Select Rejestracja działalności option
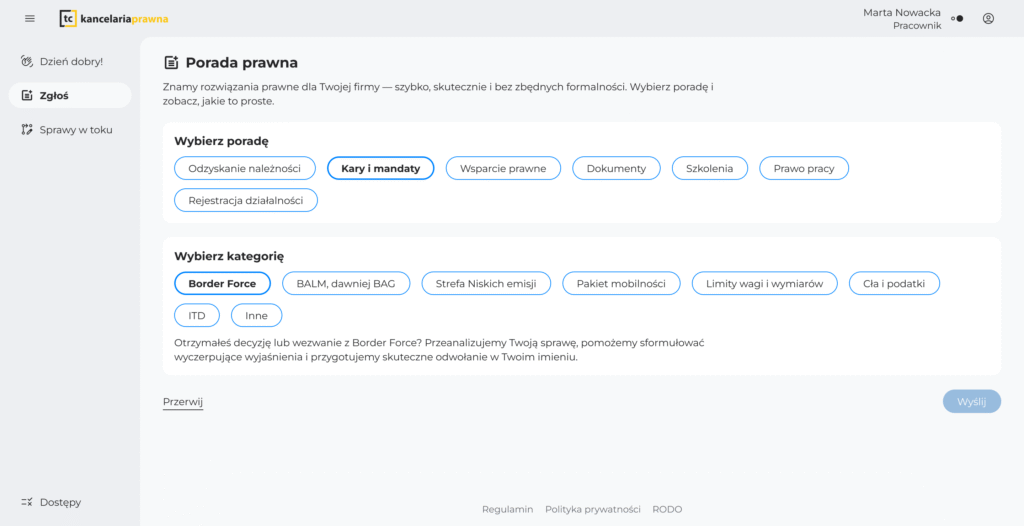This screenshot has width=1024, height=526. point(245,200)
